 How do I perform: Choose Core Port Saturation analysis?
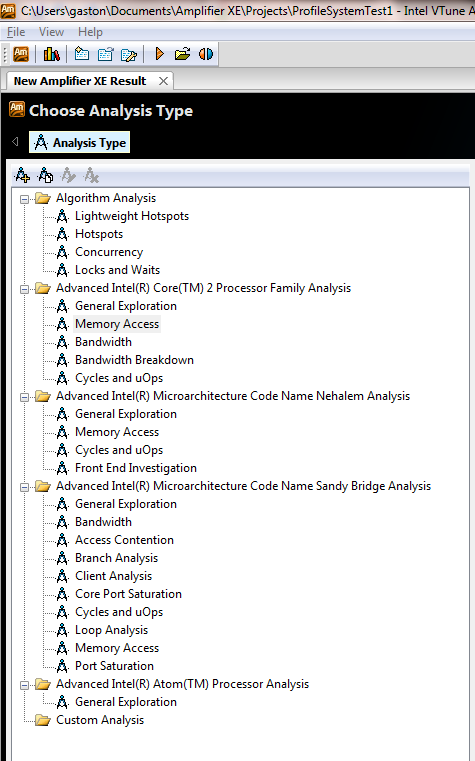[x=129, y=594]
